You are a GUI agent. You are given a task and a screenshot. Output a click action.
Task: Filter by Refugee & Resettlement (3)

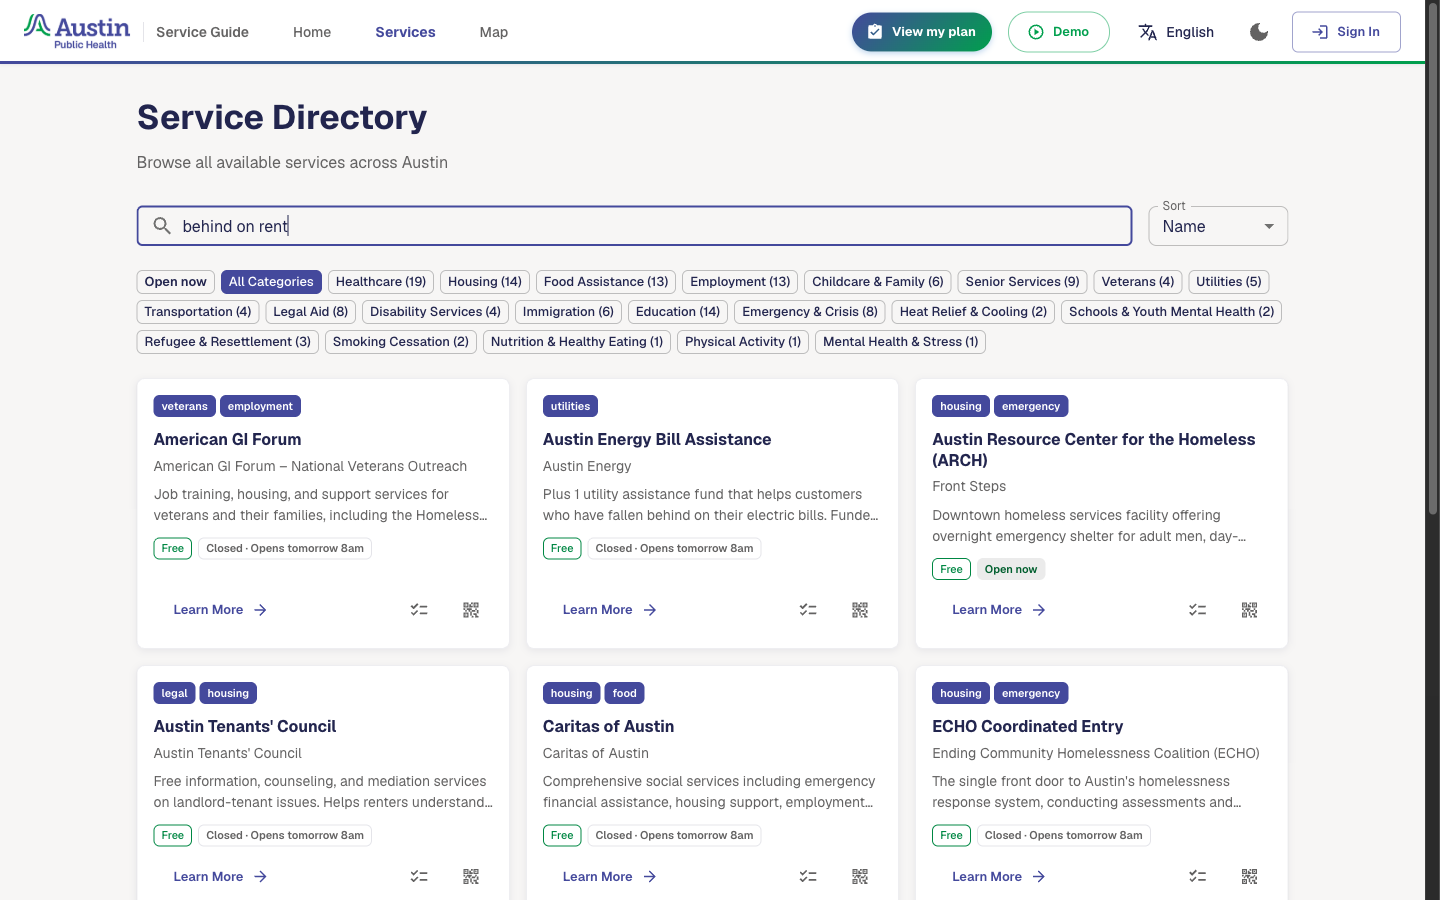228,342
